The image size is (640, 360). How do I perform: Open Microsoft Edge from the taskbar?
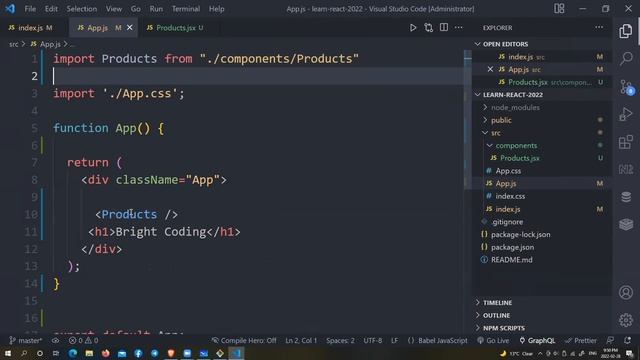(73, 353)
